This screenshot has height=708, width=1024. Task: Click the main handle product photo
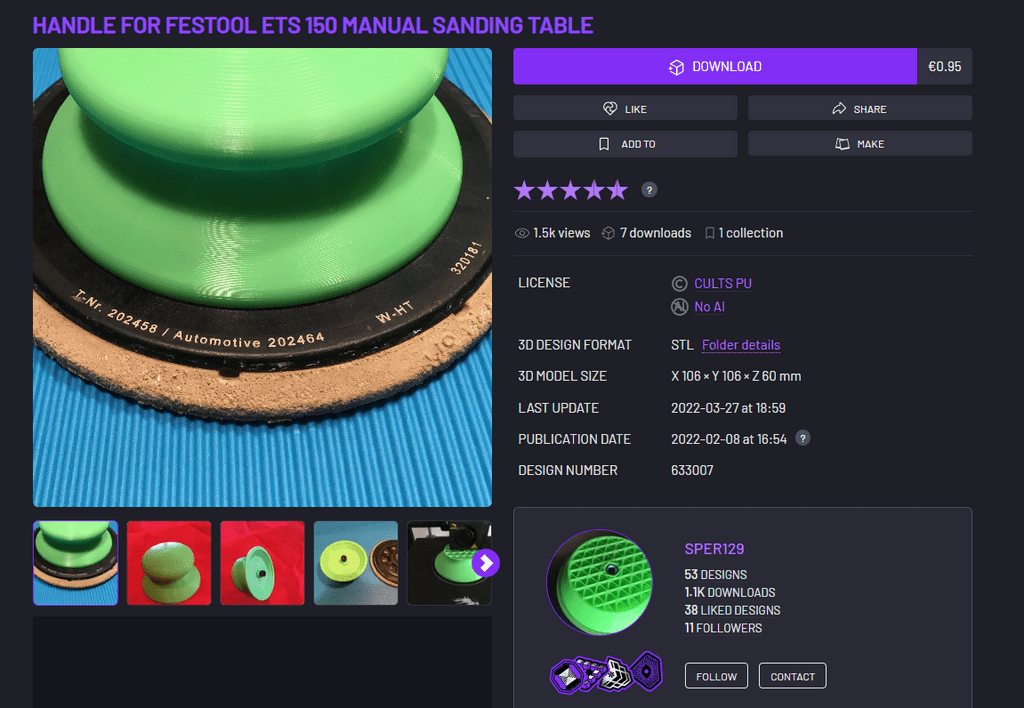pos(263,277)
